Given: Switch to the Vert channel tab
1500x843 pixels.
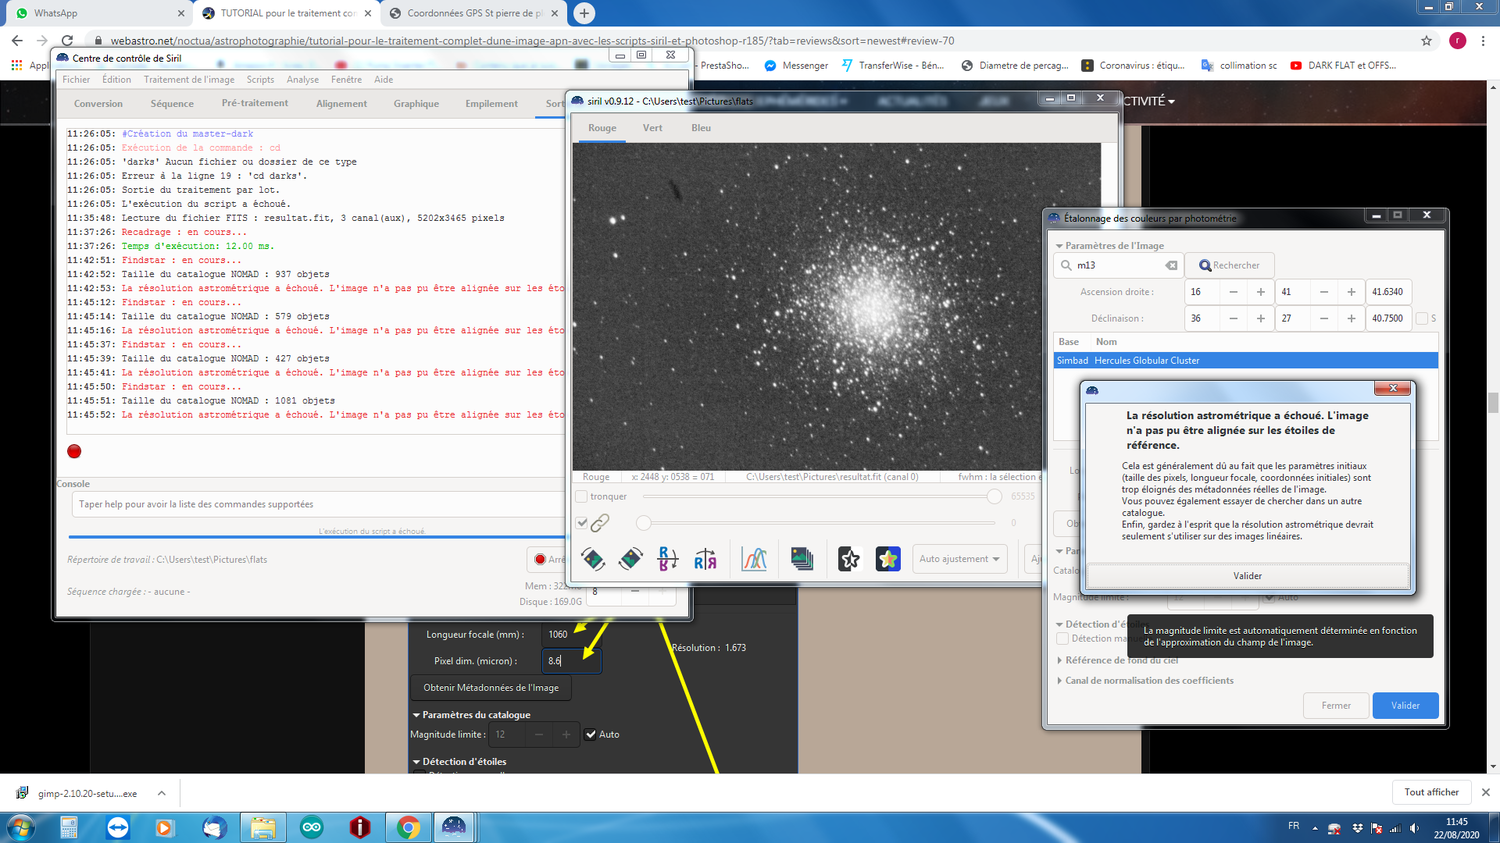Looking at the screenshot, I should (x=652, y=128).
